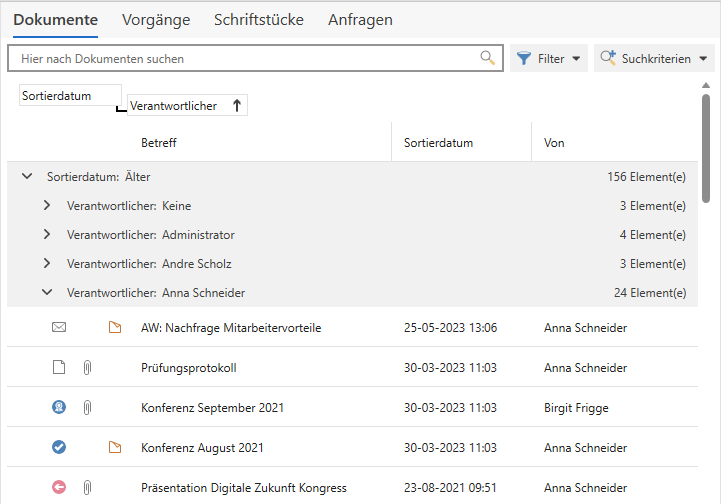Open the Suchkriterien dropdown

(x=654, y=59)
